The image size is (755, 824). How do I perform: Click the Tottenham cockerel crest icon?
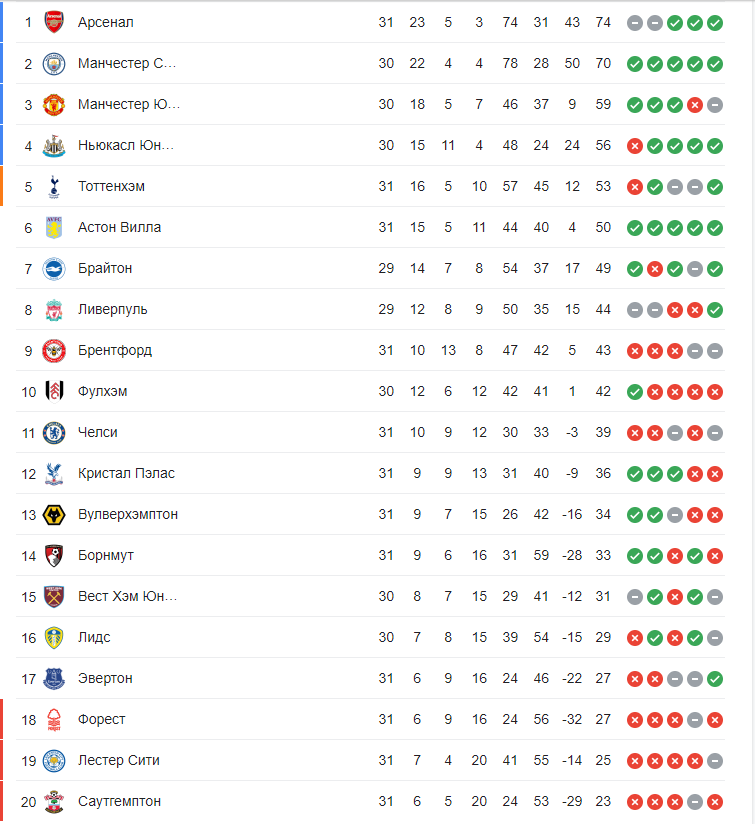click(54, 186)
